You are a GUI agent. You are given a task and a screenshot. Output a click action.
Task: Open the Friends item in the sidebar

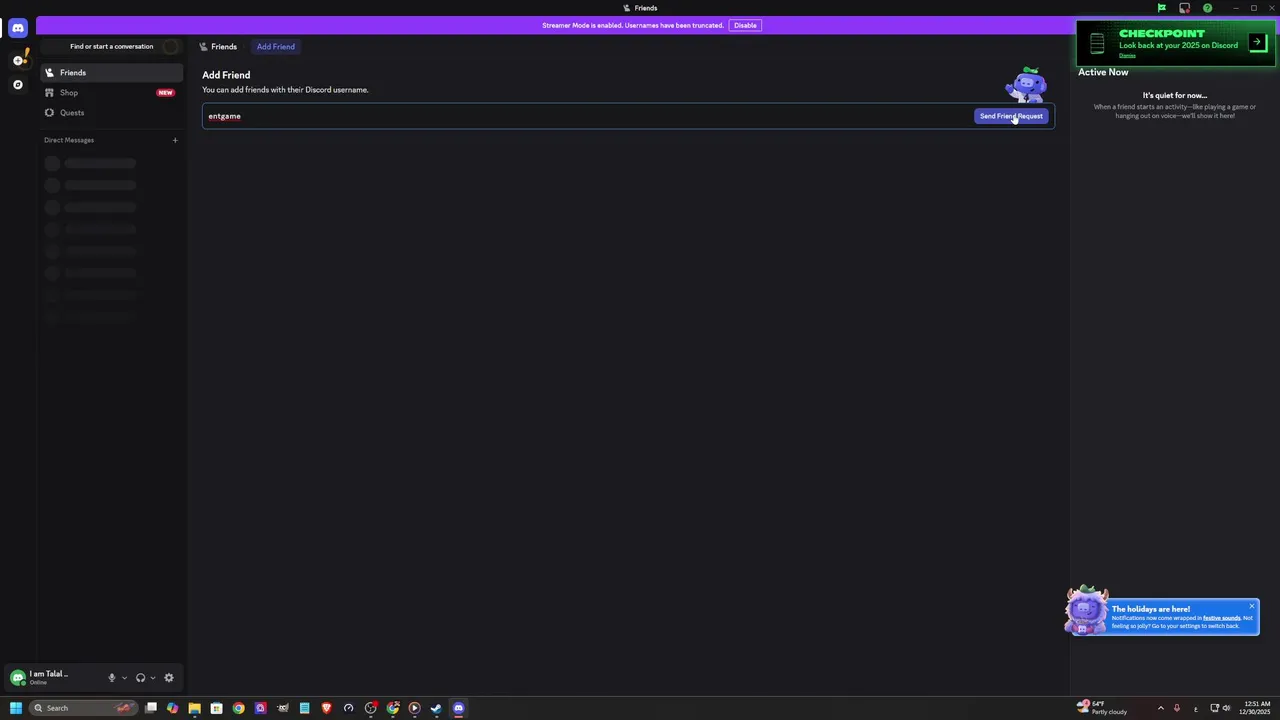pos(112,73)
